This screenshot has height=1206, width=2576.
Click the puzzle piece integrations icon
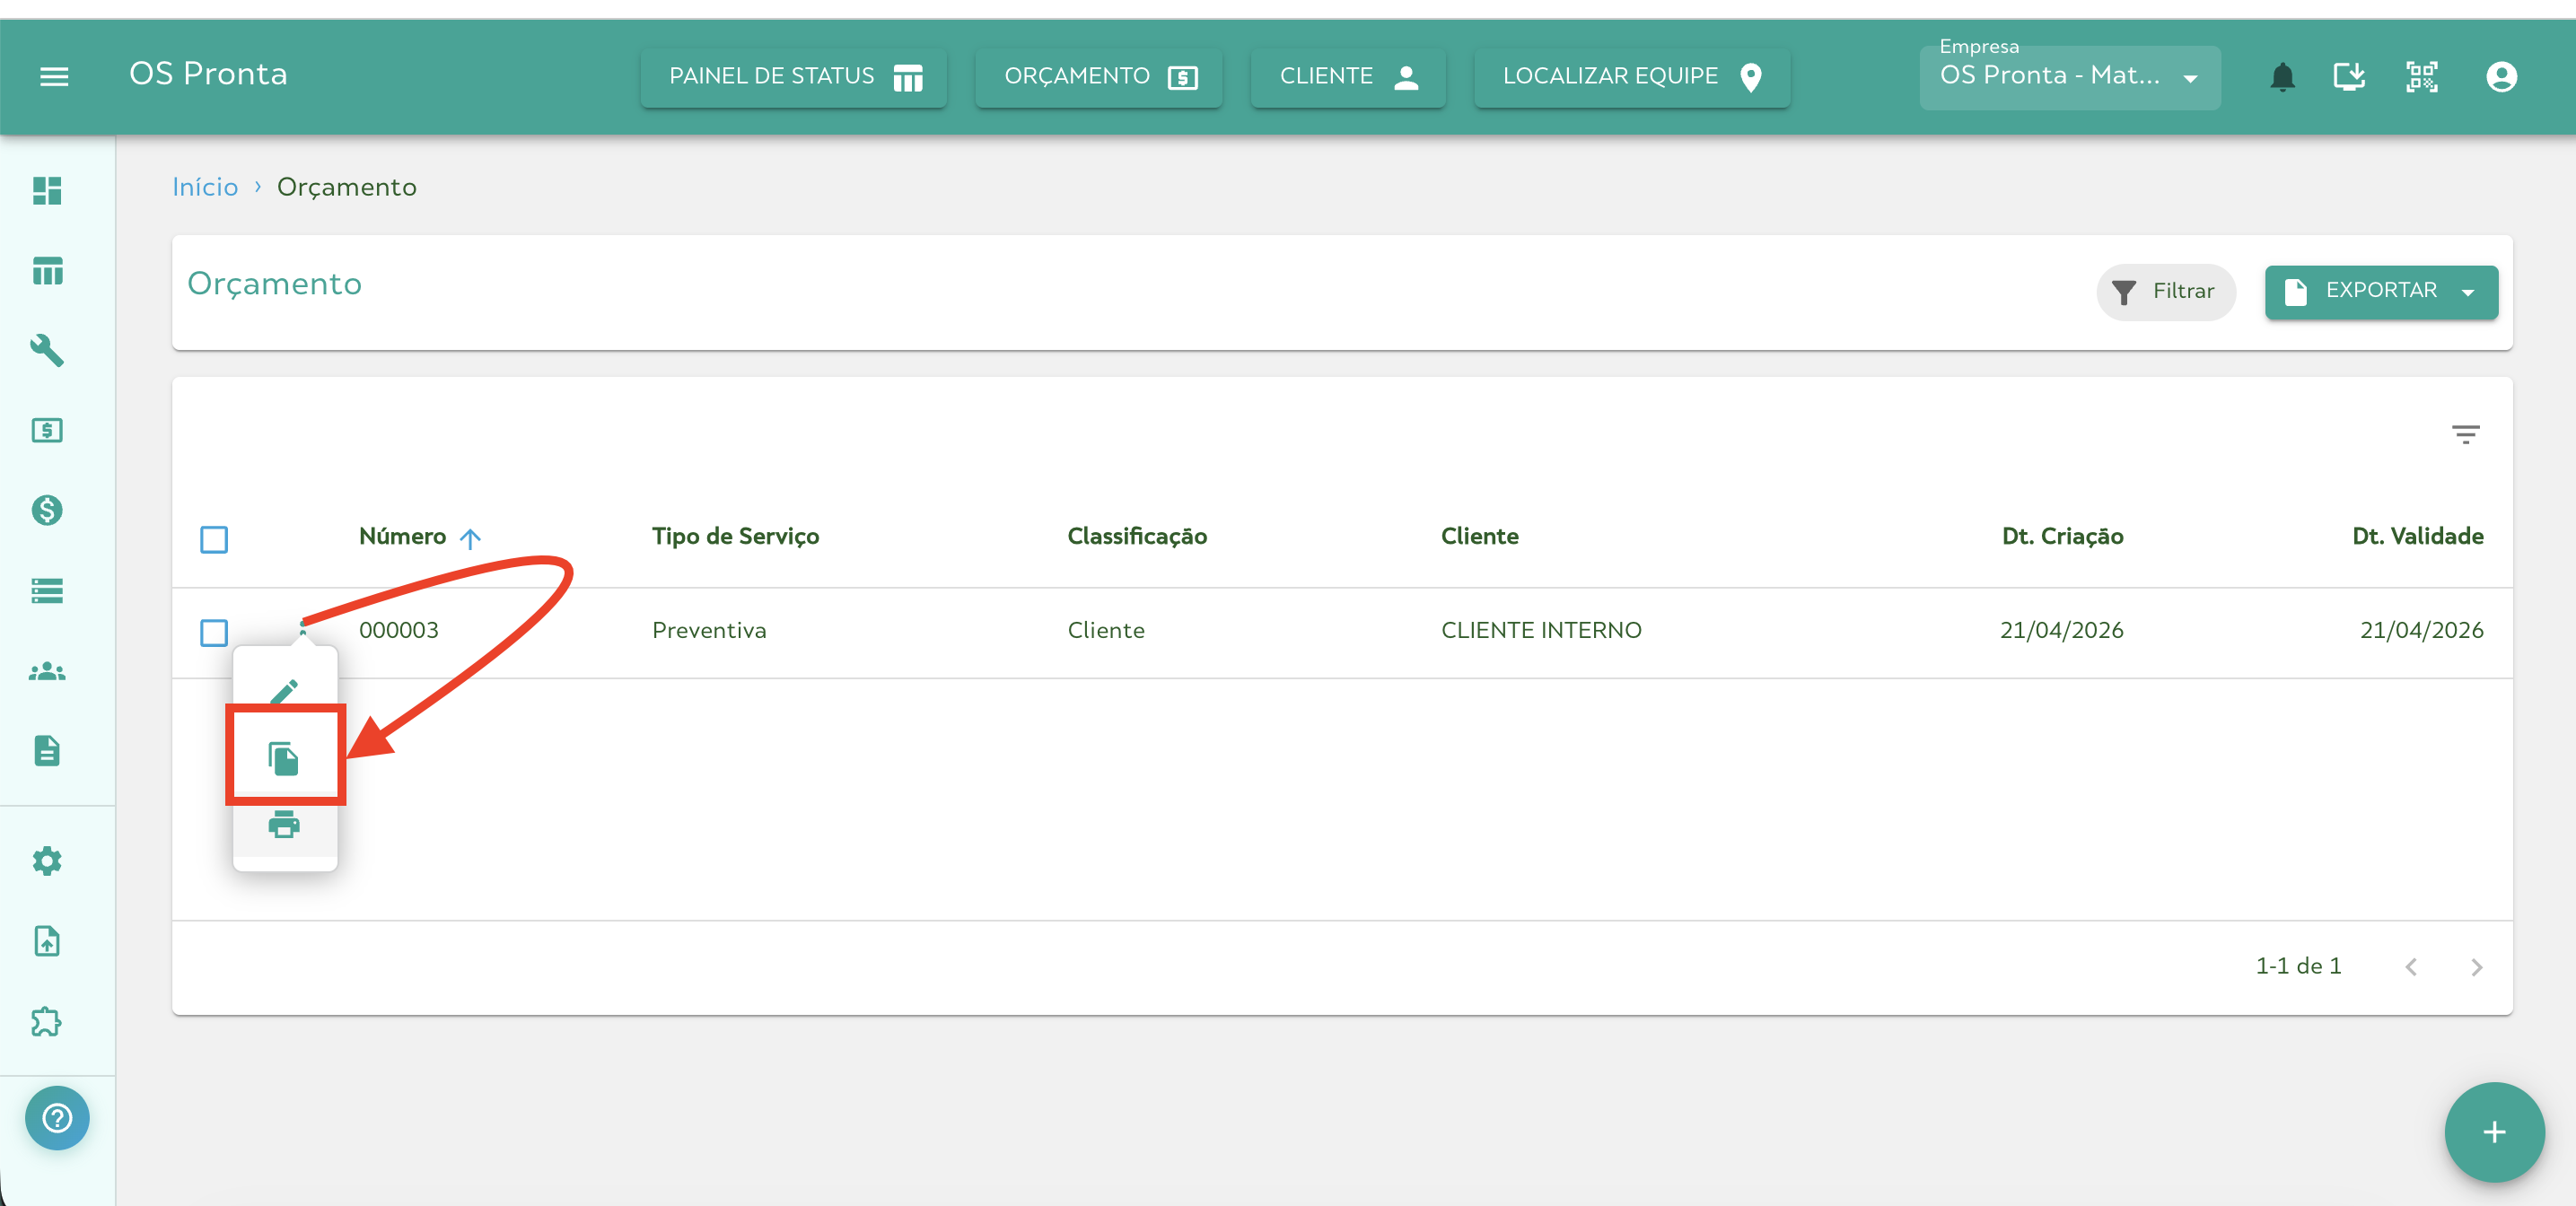pos(47,1021)
